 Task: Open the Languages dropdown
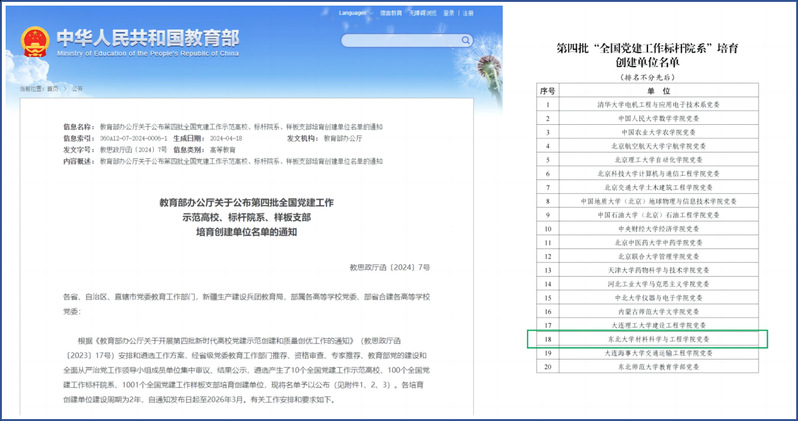pyautogui.click(x=354, y=13)
